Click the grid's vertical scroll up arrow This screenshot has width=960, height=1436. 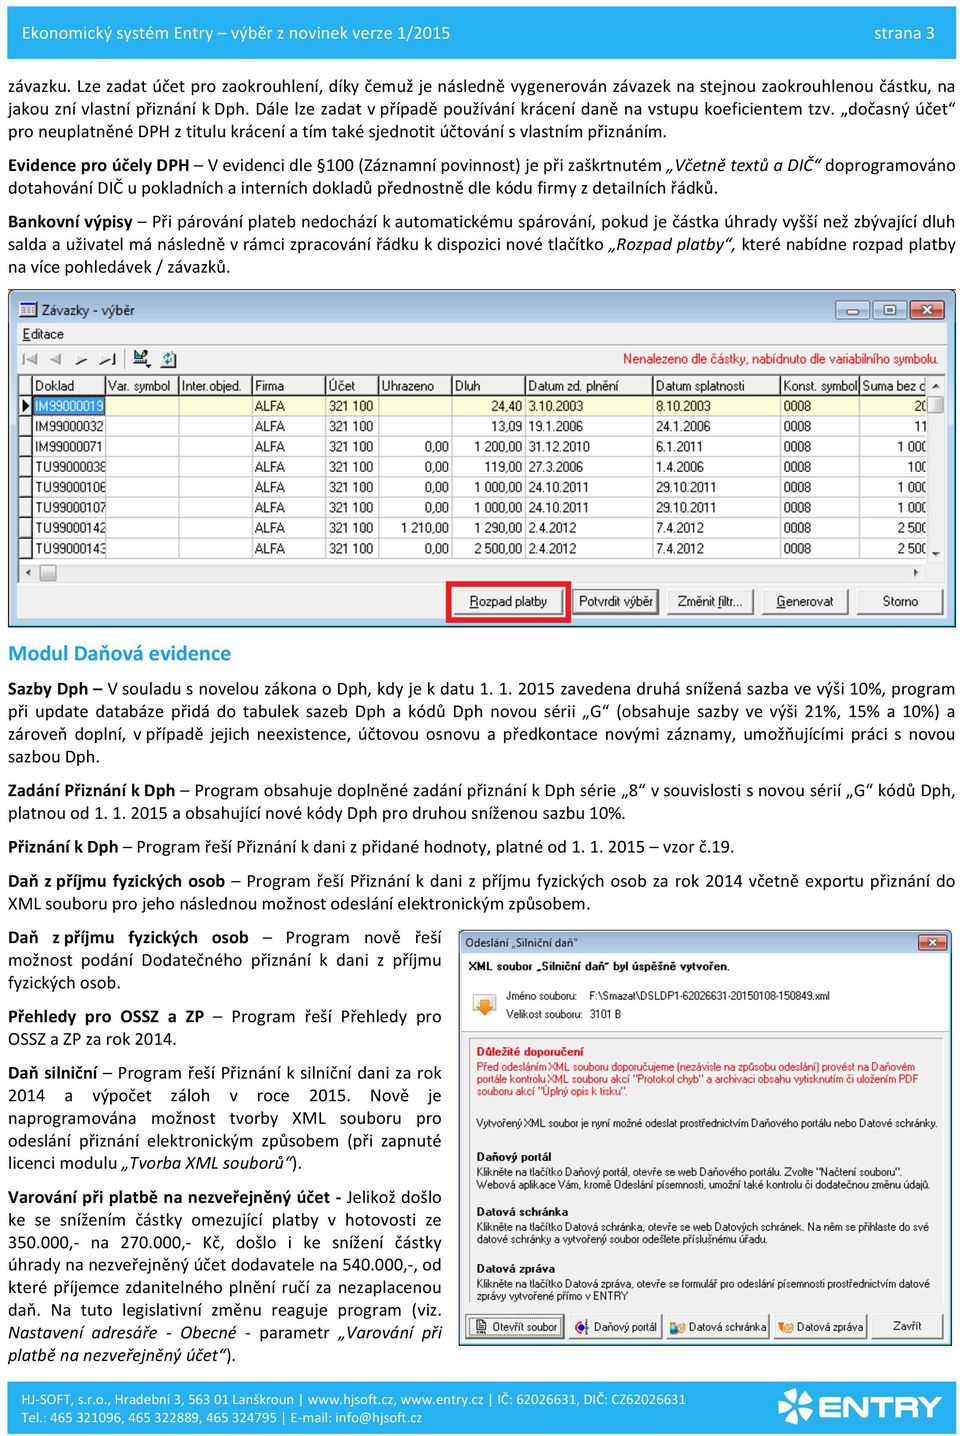click(936, 386)
